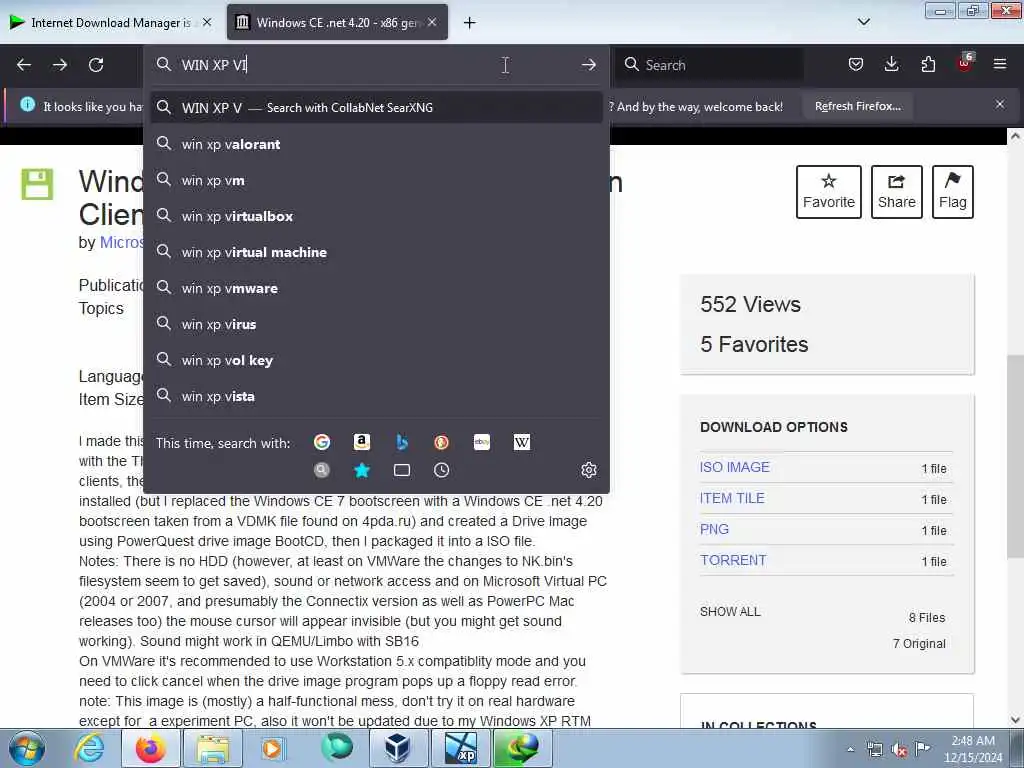Search open tabs with the tab icon

click(402, 470)
